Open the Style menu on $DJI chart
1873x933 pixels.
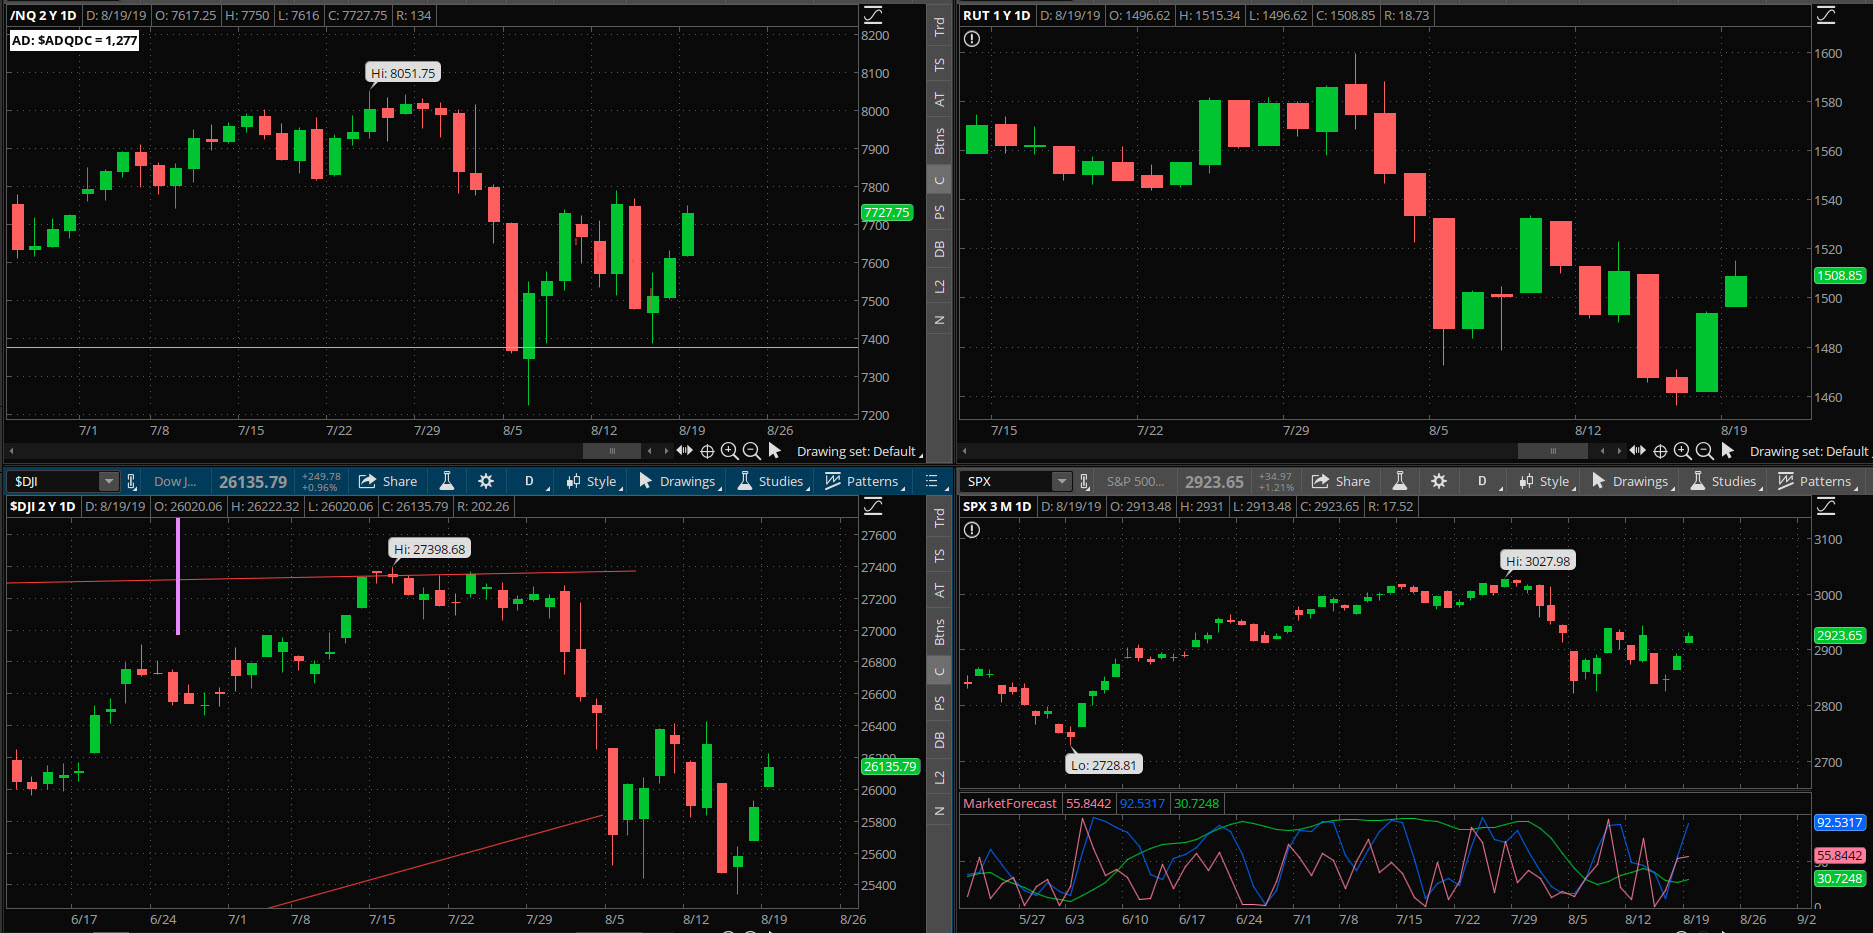(594, 481)
